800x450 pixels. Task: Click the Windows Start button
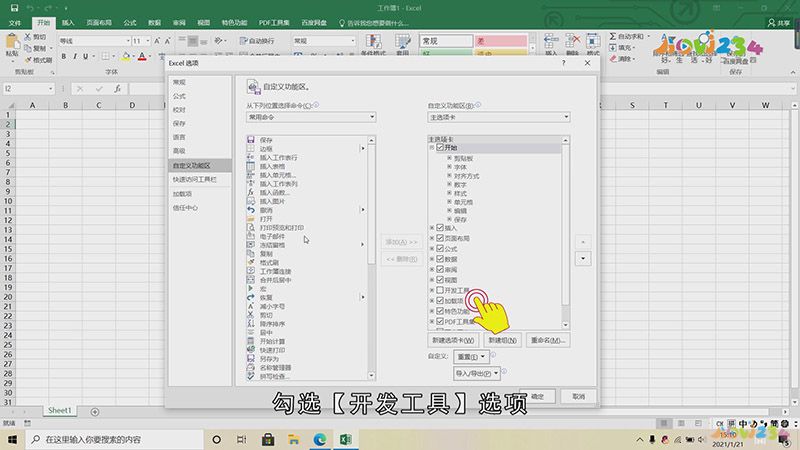tap(12, 439)
